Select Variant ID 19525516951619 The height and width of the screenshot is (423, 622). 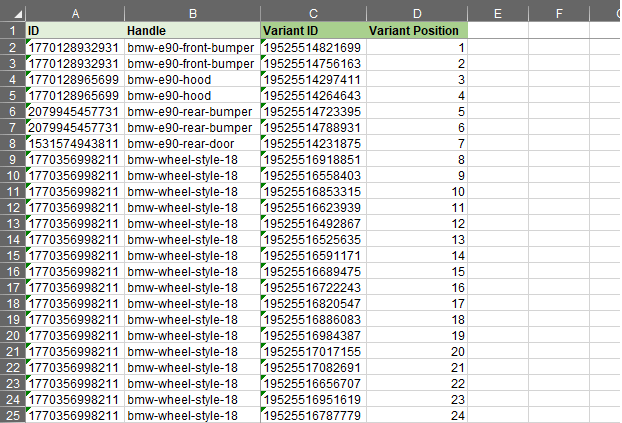click(x=313, y=400)
